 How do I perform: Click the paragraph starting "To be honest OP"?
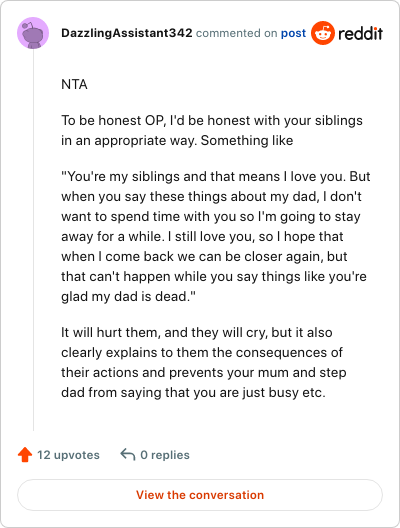tap(212, 130)
